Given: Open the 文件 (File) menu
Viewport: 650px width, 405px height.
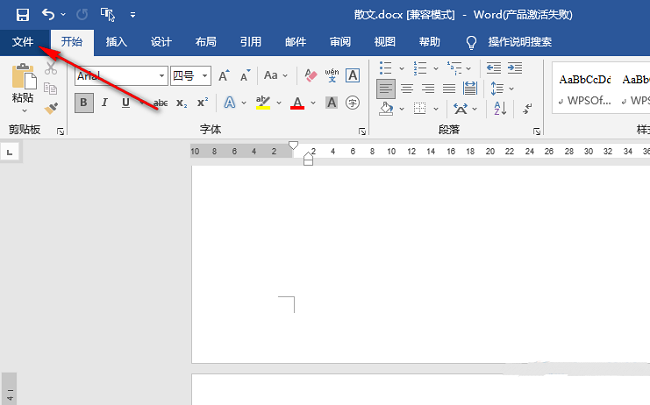Looking at the screenshot, I should 23,42.
